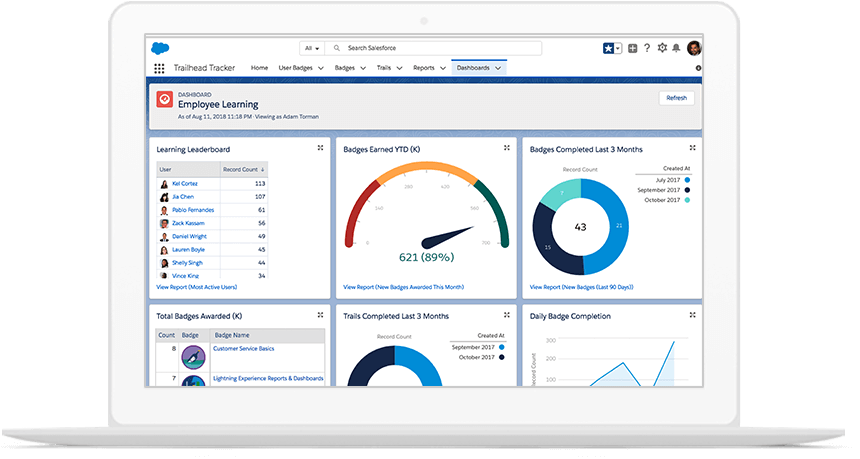The image size is (860, 459).
Task: Click the Search Salesforce input field
Action: (x=433, y=48)
